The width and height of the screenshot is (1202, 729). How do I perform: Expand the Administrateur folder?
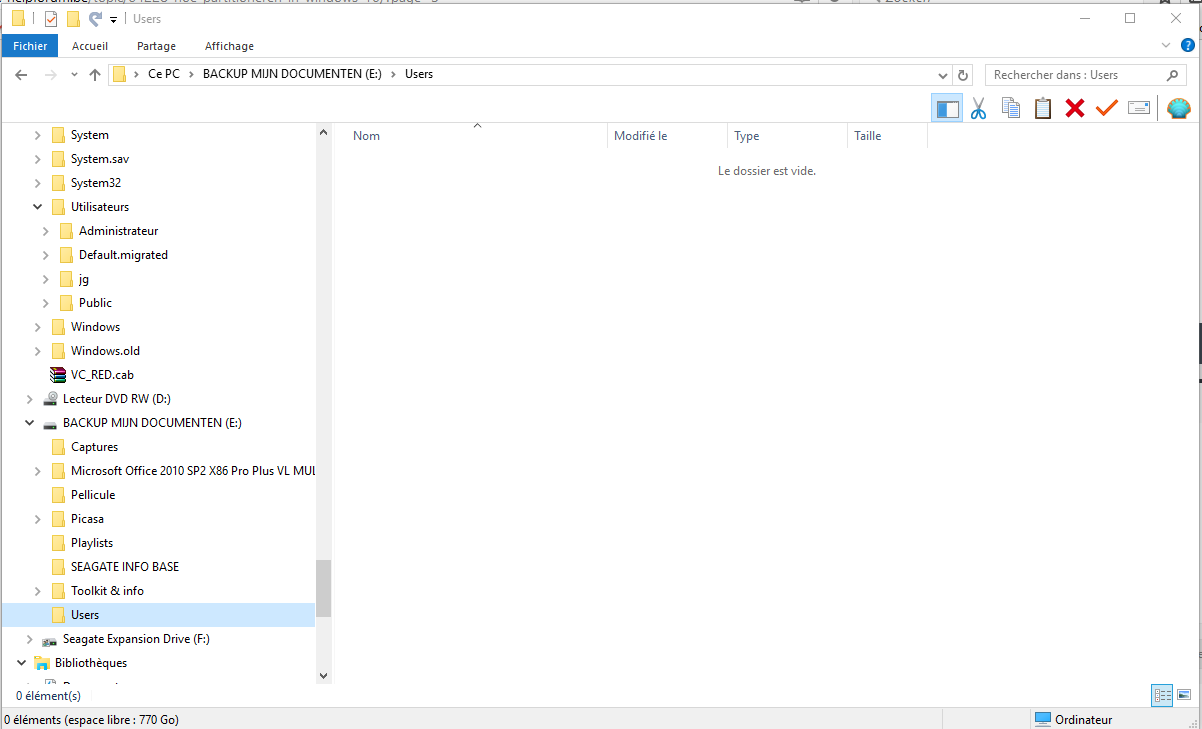(x=46, y=231)
